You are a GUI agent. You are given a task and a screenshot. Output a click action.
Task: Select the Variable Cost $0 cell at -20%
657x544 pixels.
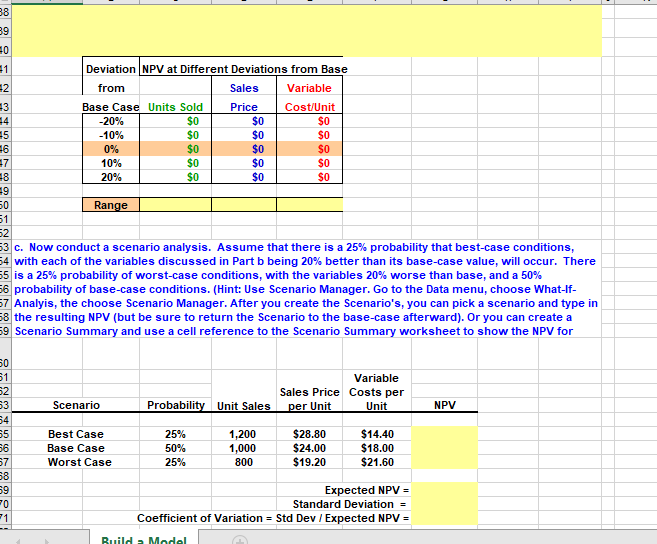(310, 121)
